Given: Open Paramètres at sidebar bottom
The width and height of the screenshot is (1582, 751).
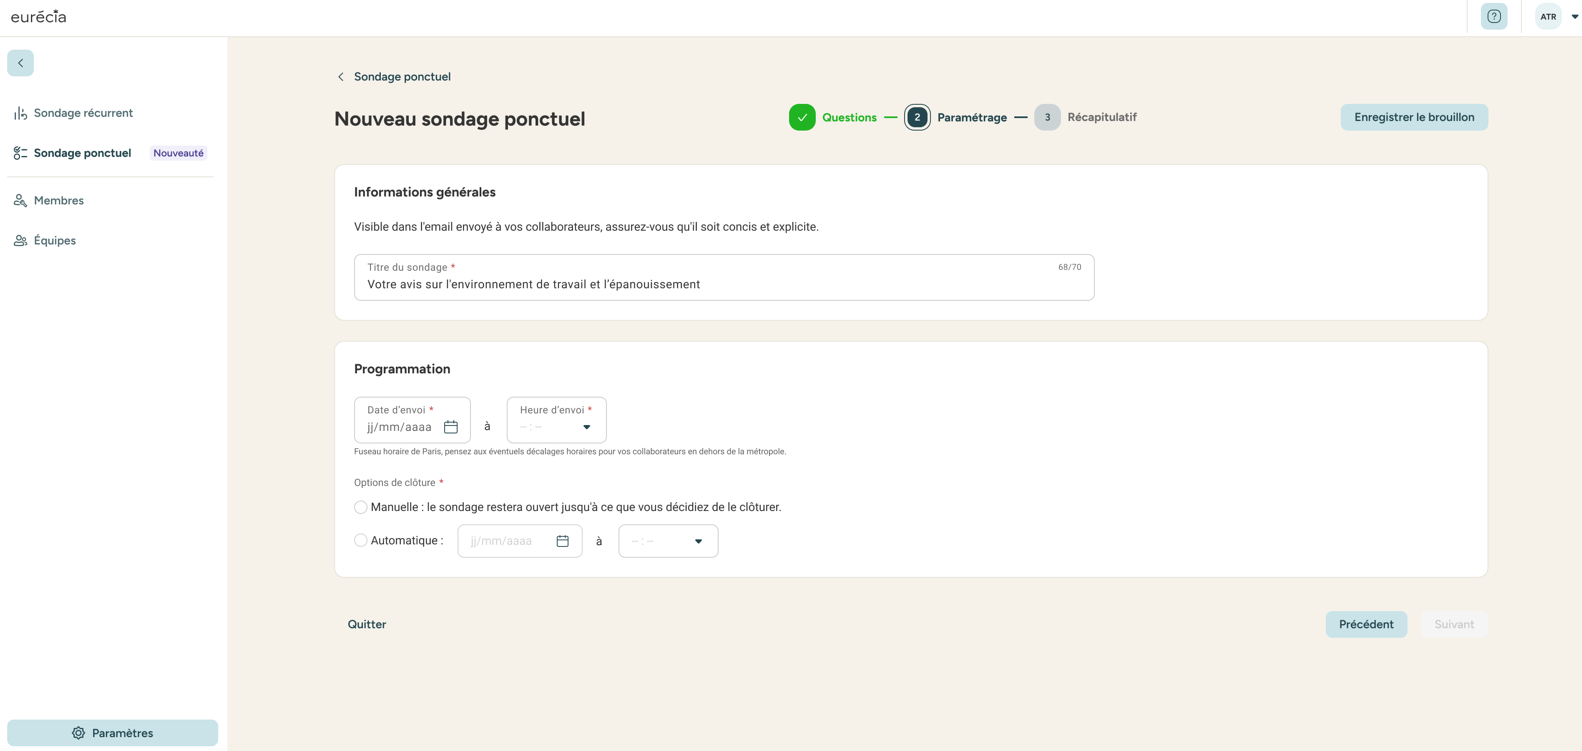Looking at the screenshot, I should pos(112,733).
